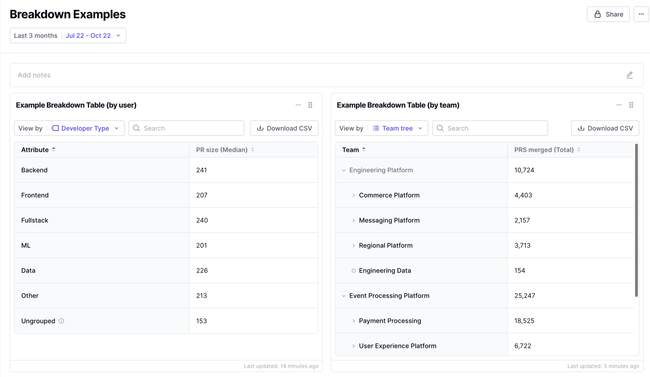Click the Share button
Viewport: 650px width, 377px height.
pyautogui.click(x=608, y=14)
